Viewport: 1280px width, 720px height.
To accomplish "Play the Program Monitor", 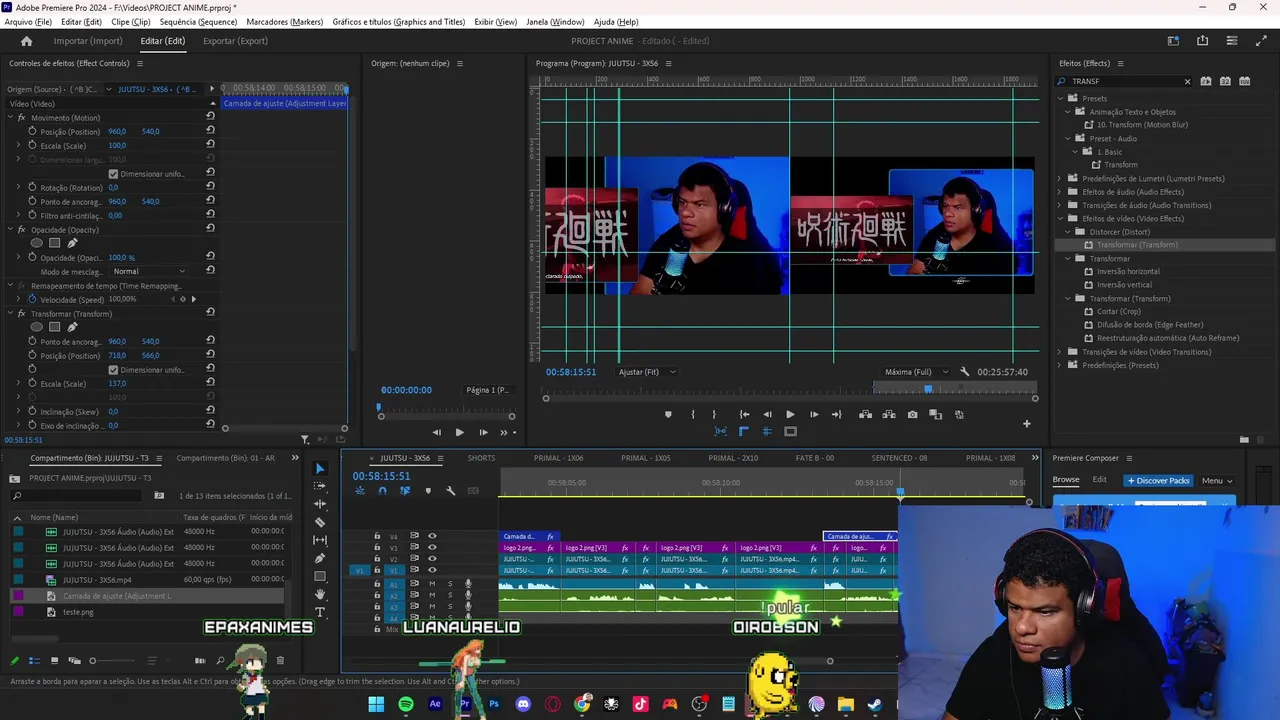I will pos(790,414).
